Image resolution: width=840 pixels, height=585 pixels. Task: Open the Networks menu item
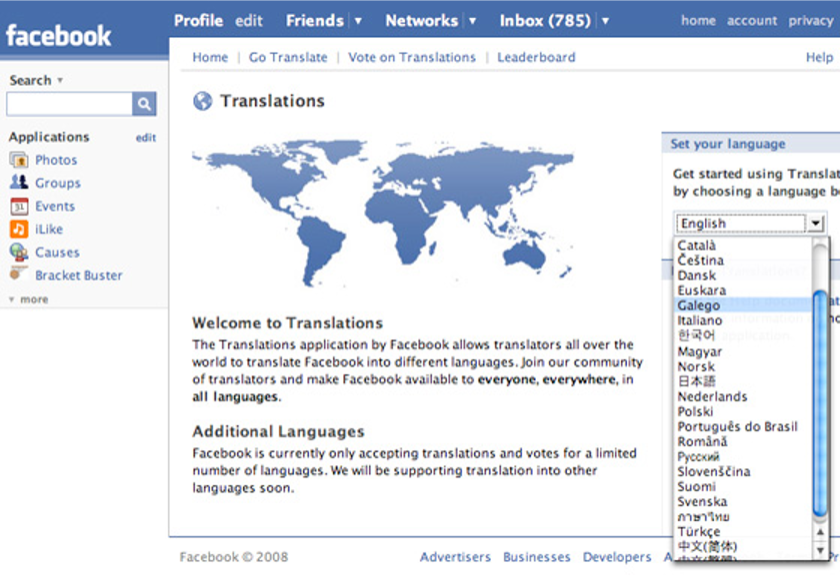click(x=422, y=21)
